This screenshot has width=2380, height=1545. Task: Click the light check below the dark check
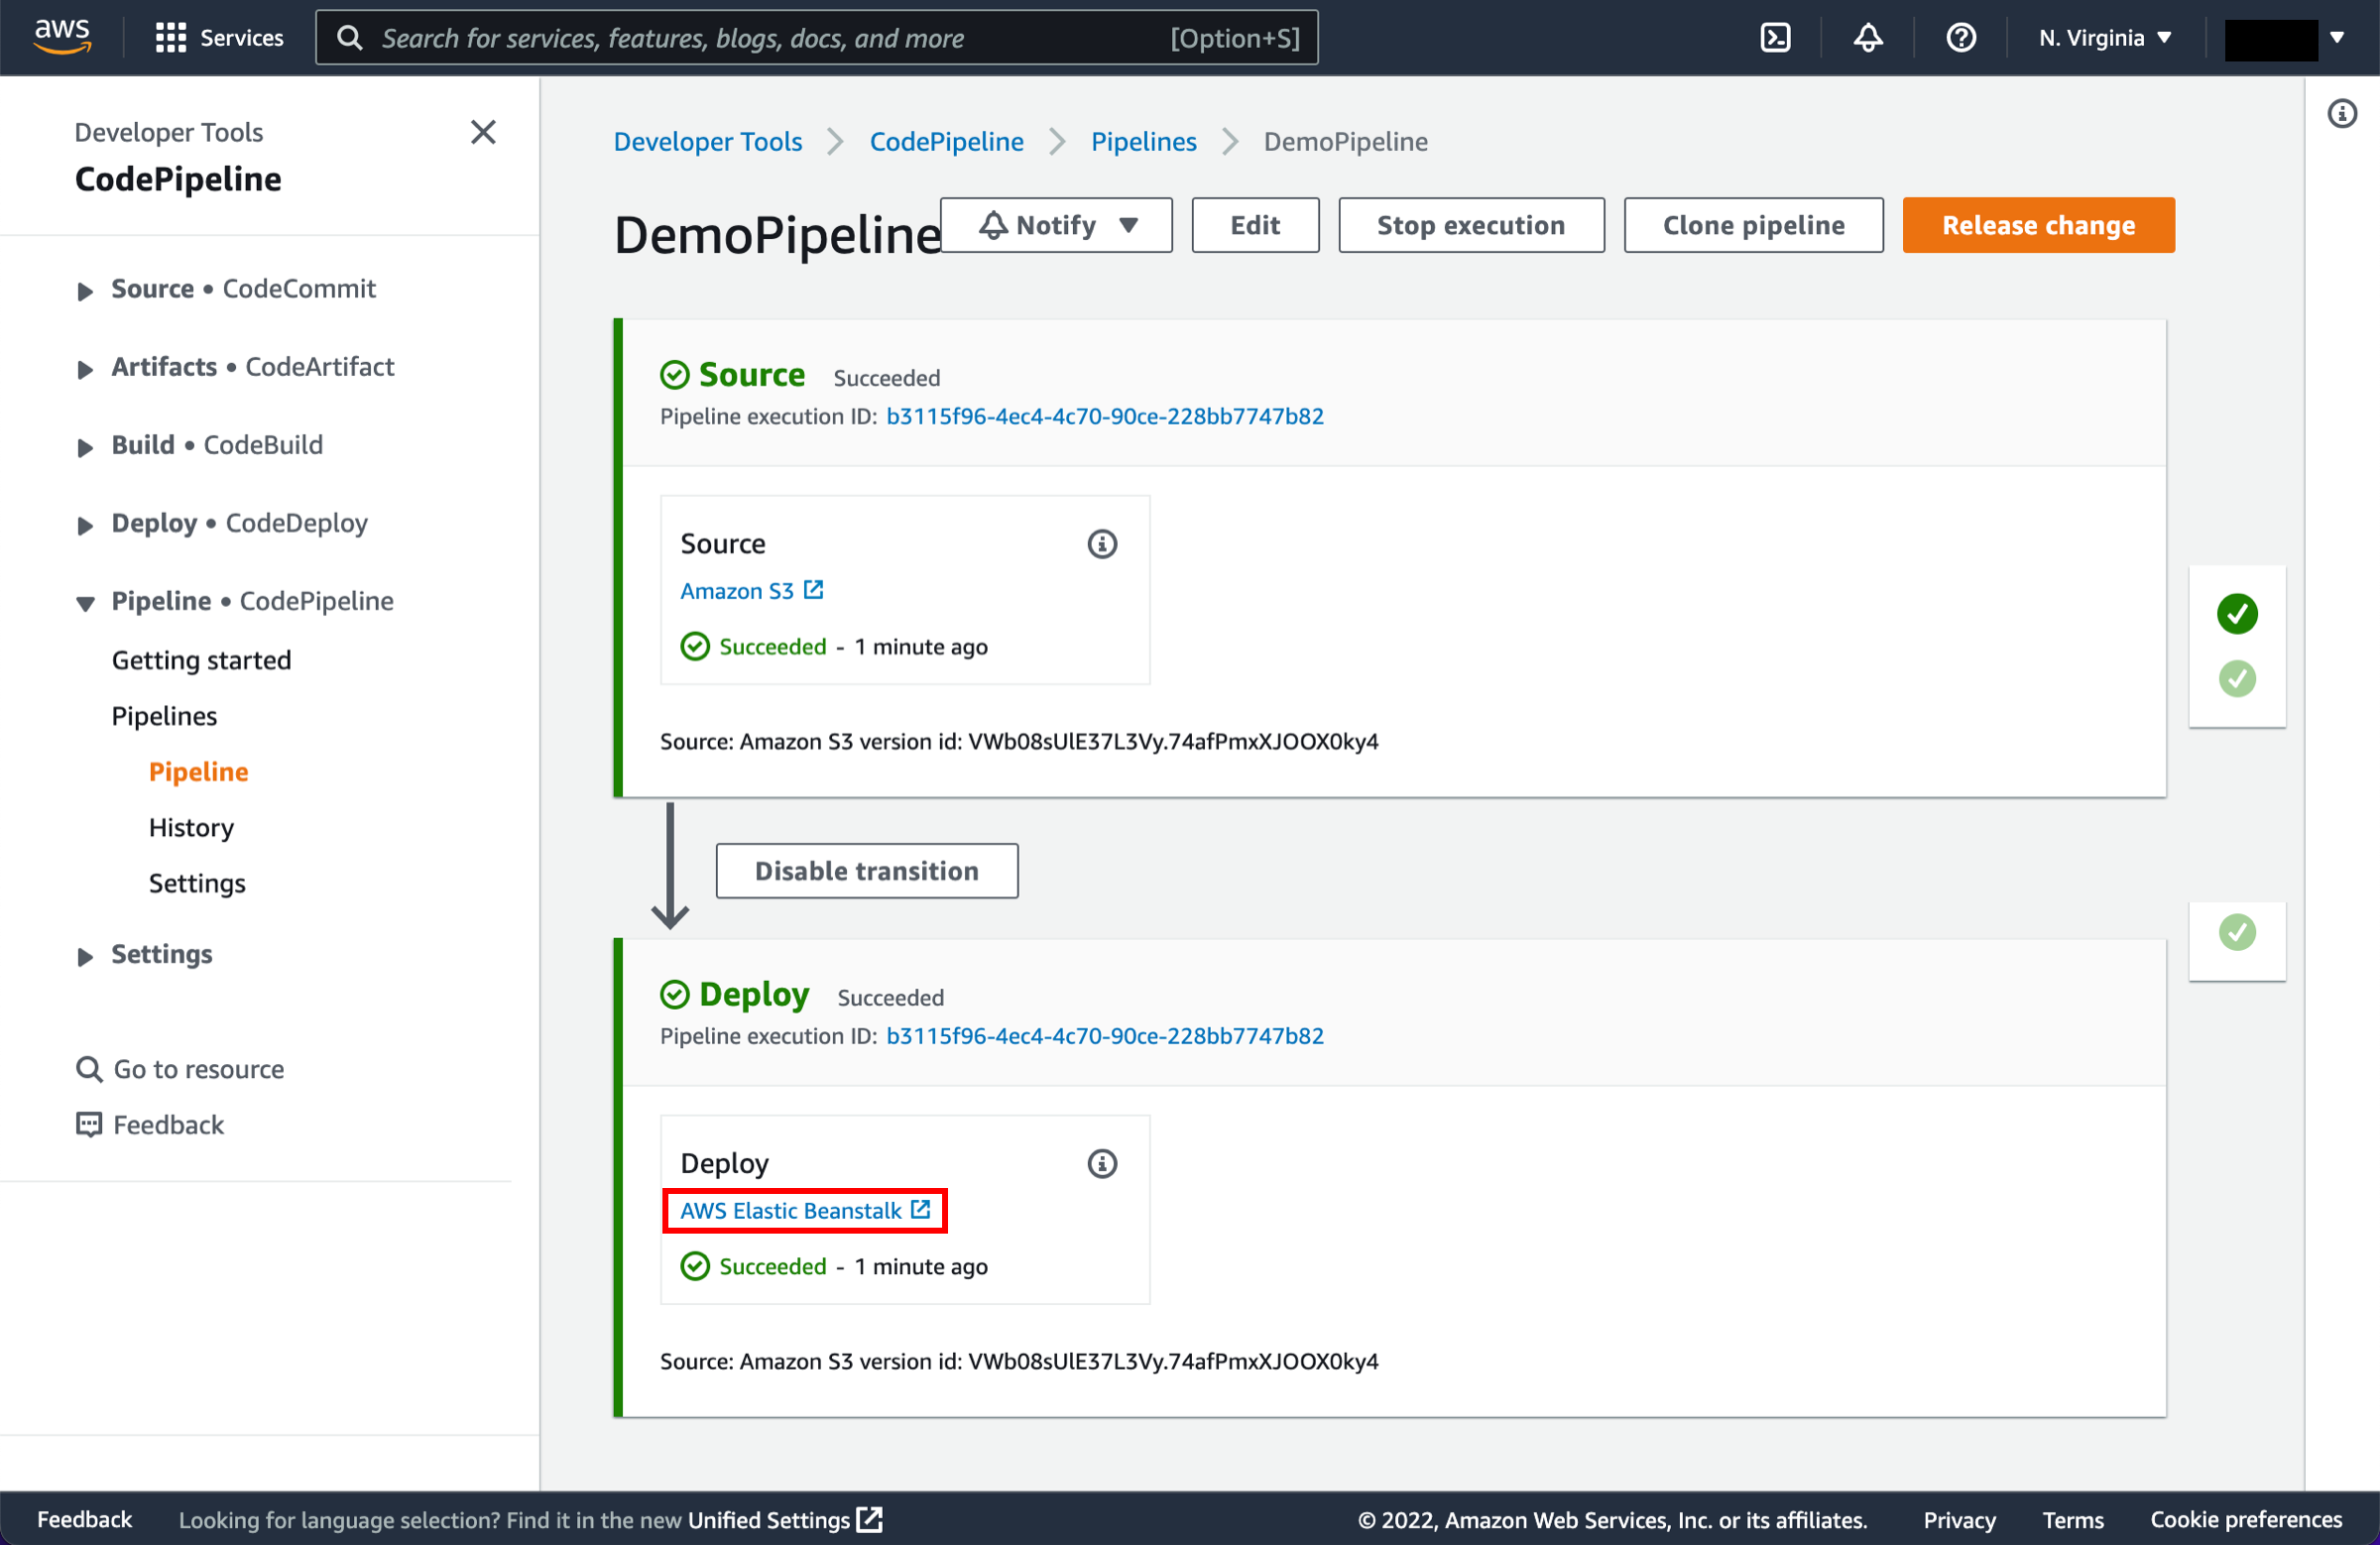[2237, 679]
